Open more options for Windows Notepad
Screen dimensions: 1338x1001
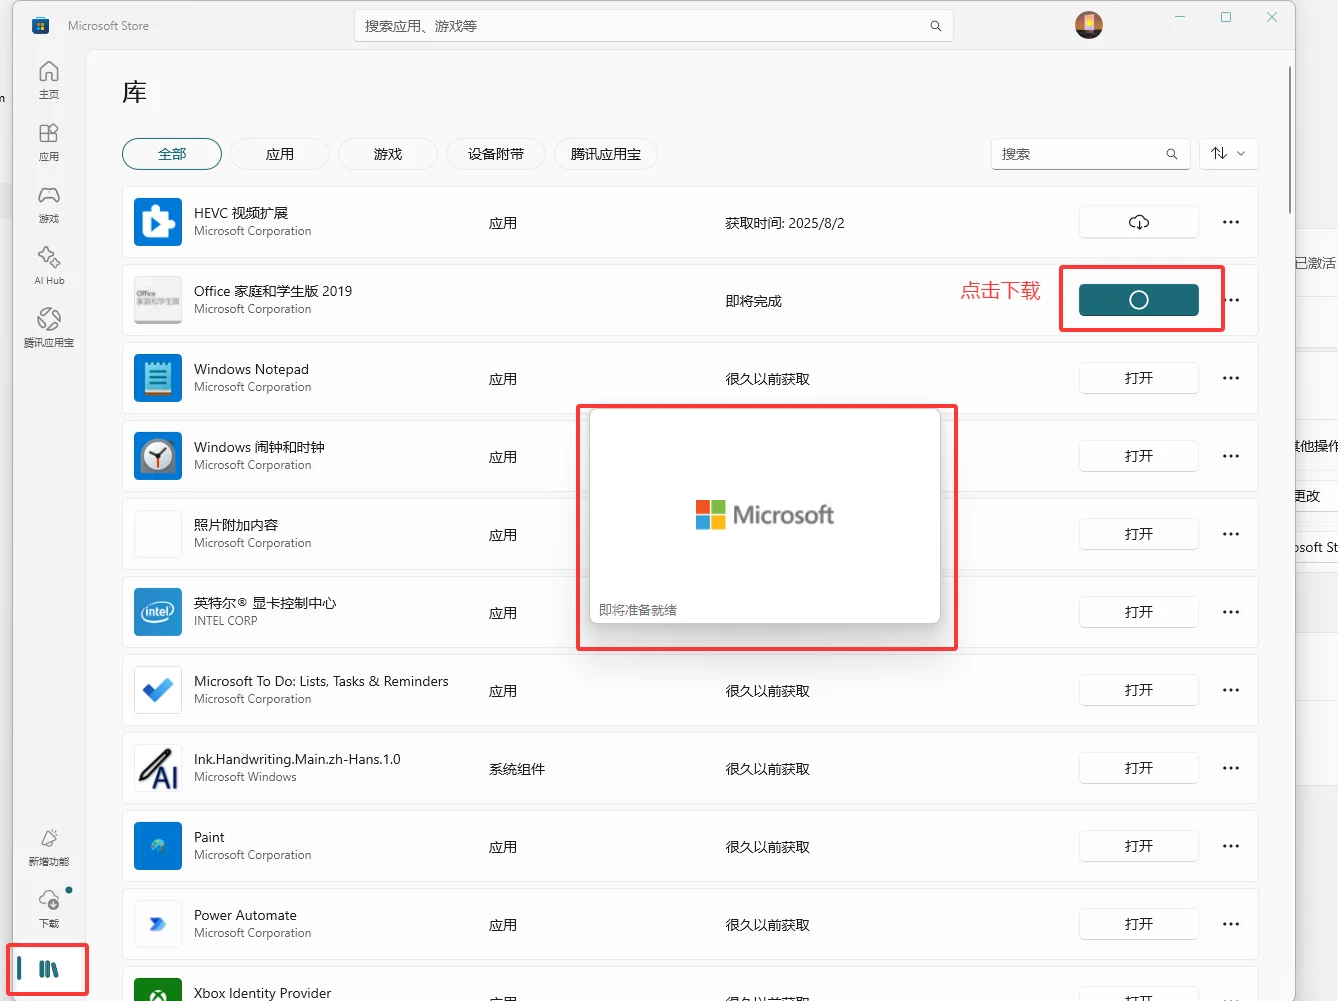pos(1231,378)
